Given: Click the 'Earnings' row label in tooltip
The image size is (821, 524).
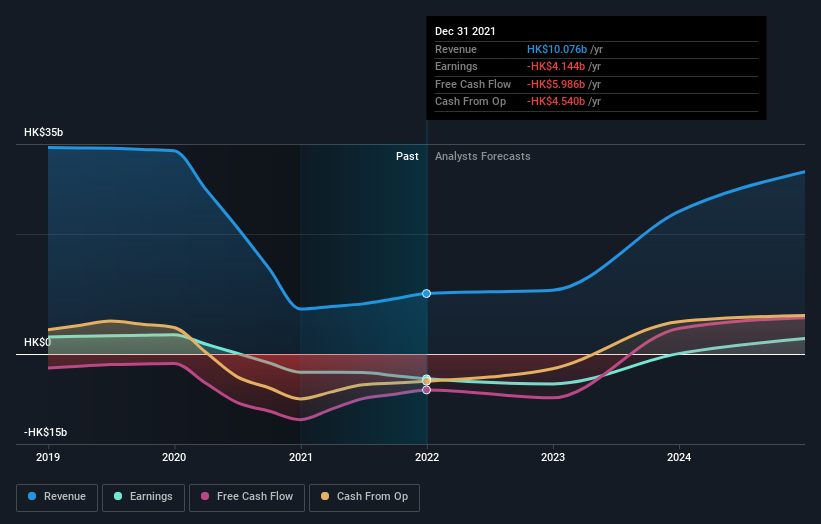Looking at the screenshot, I should (x=456, y=66).
